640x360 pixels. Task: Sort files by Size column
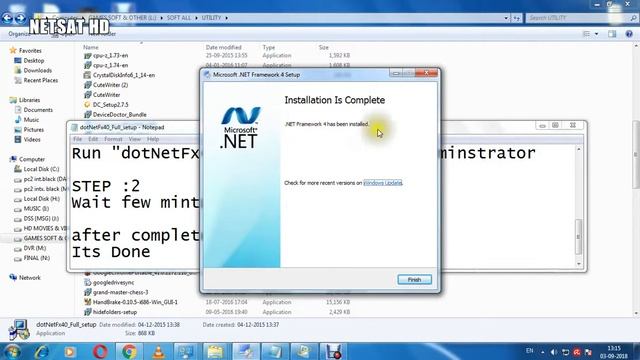(323, 47)
